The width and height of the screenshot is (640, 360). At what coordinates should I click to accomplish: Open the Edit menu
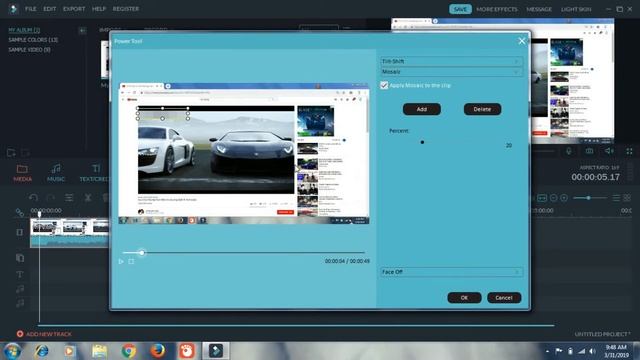pos(50,9)
